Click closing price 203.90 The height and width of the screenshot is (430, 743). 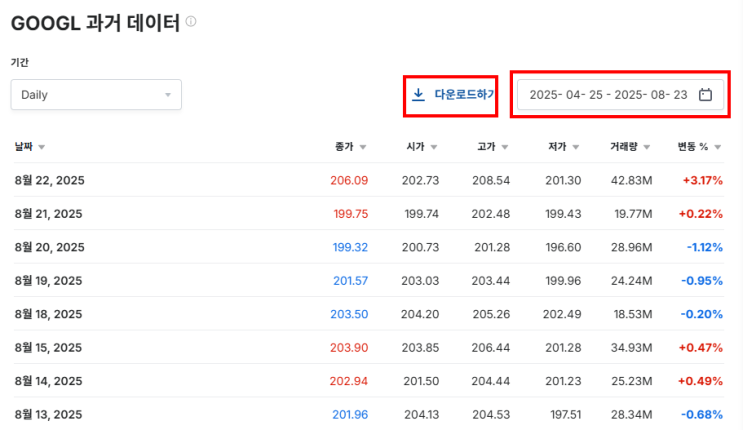click(x=349, y=348)
